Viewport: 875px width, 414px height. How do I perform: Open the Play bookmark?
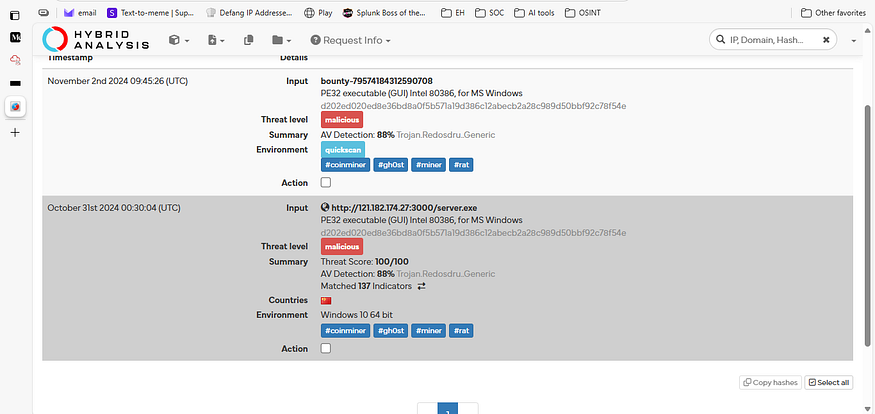(x=318, y=12)
